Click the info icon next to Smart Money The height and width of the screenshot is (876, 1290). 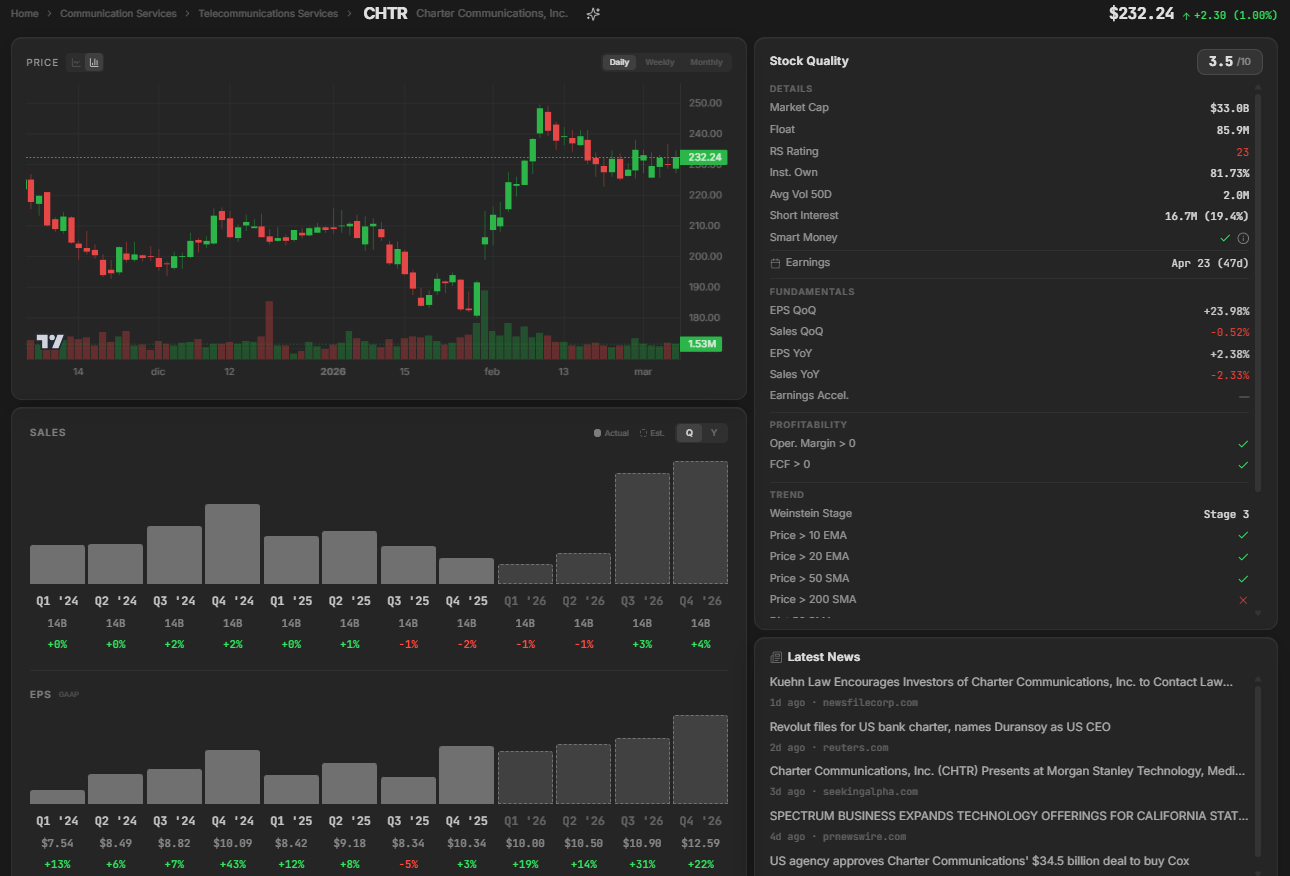(x=1243, y=238)
